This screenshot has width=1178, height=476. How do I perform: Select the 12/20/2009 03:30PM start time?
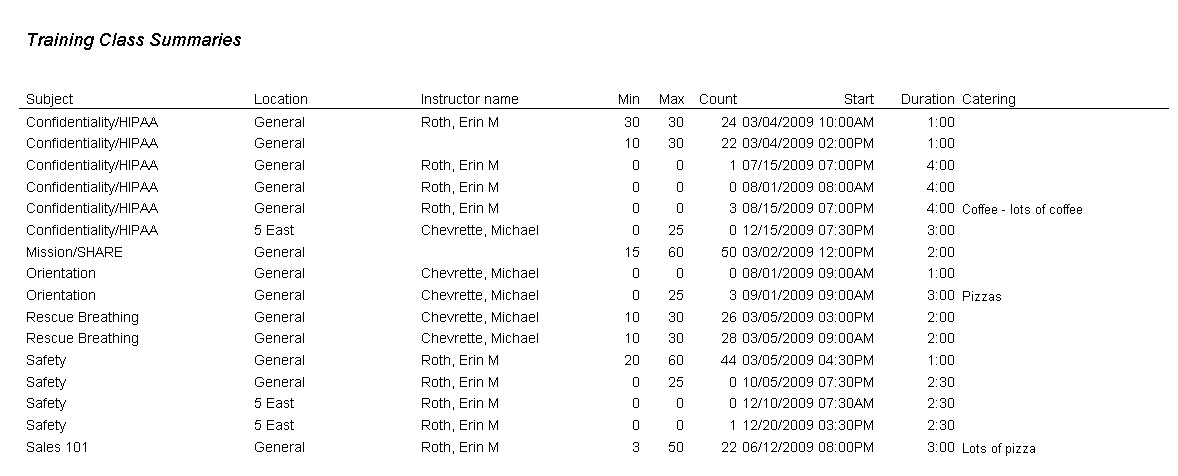(807, 425)
